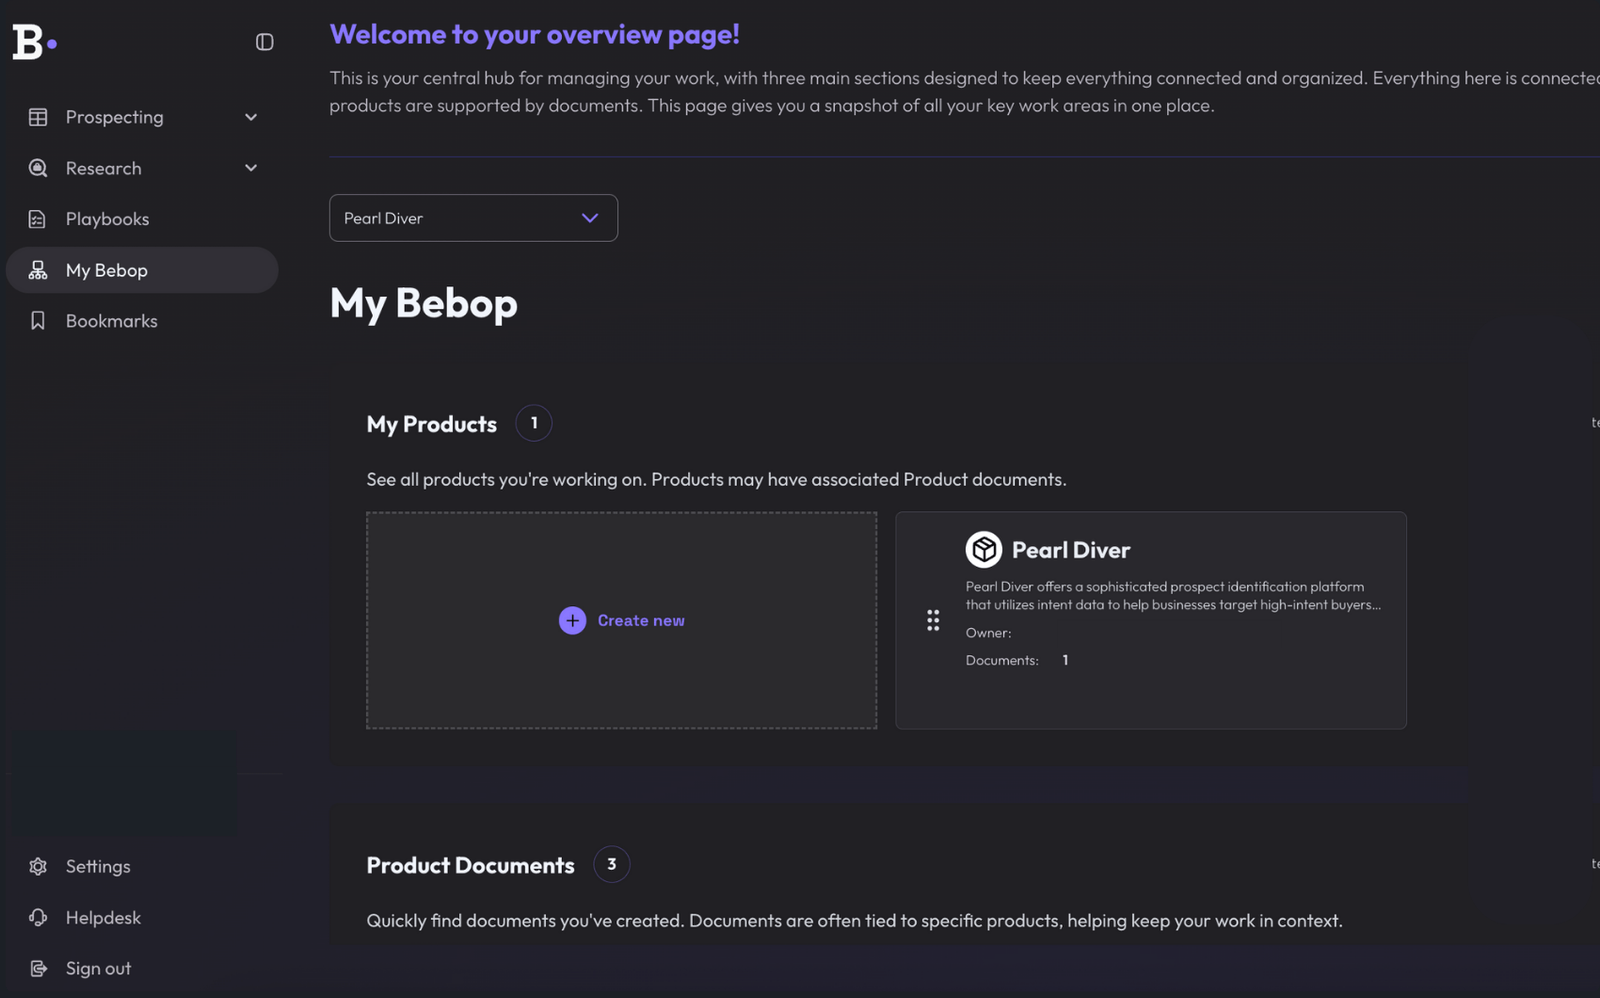This screenshot has width=1600, height=998.
Task: Expand the Prospecting section chevron
Action: point(251,117)
